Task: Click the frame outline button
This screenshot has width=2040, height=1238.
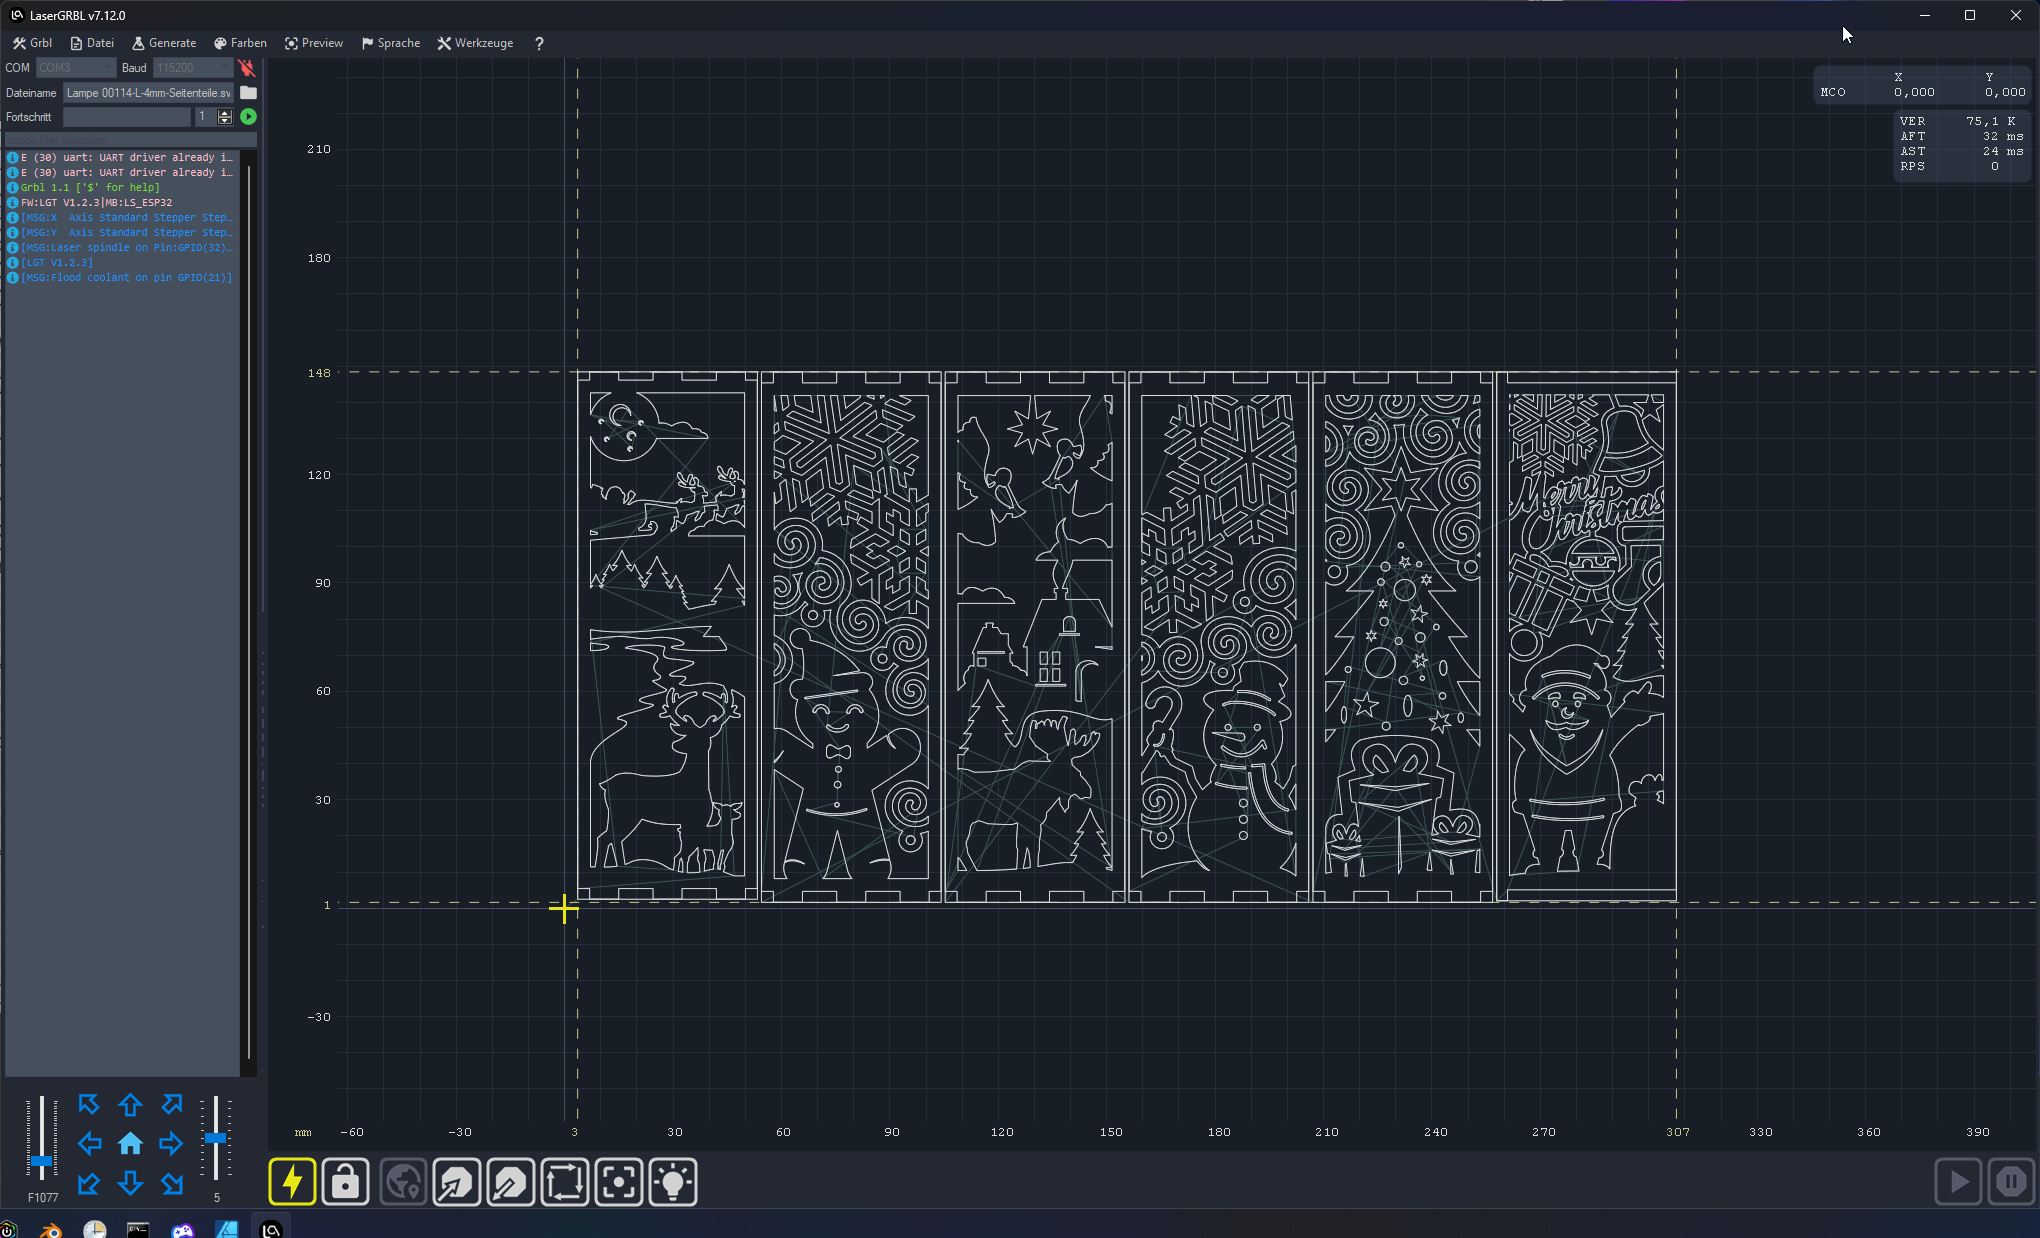Action: (565, 1182)
